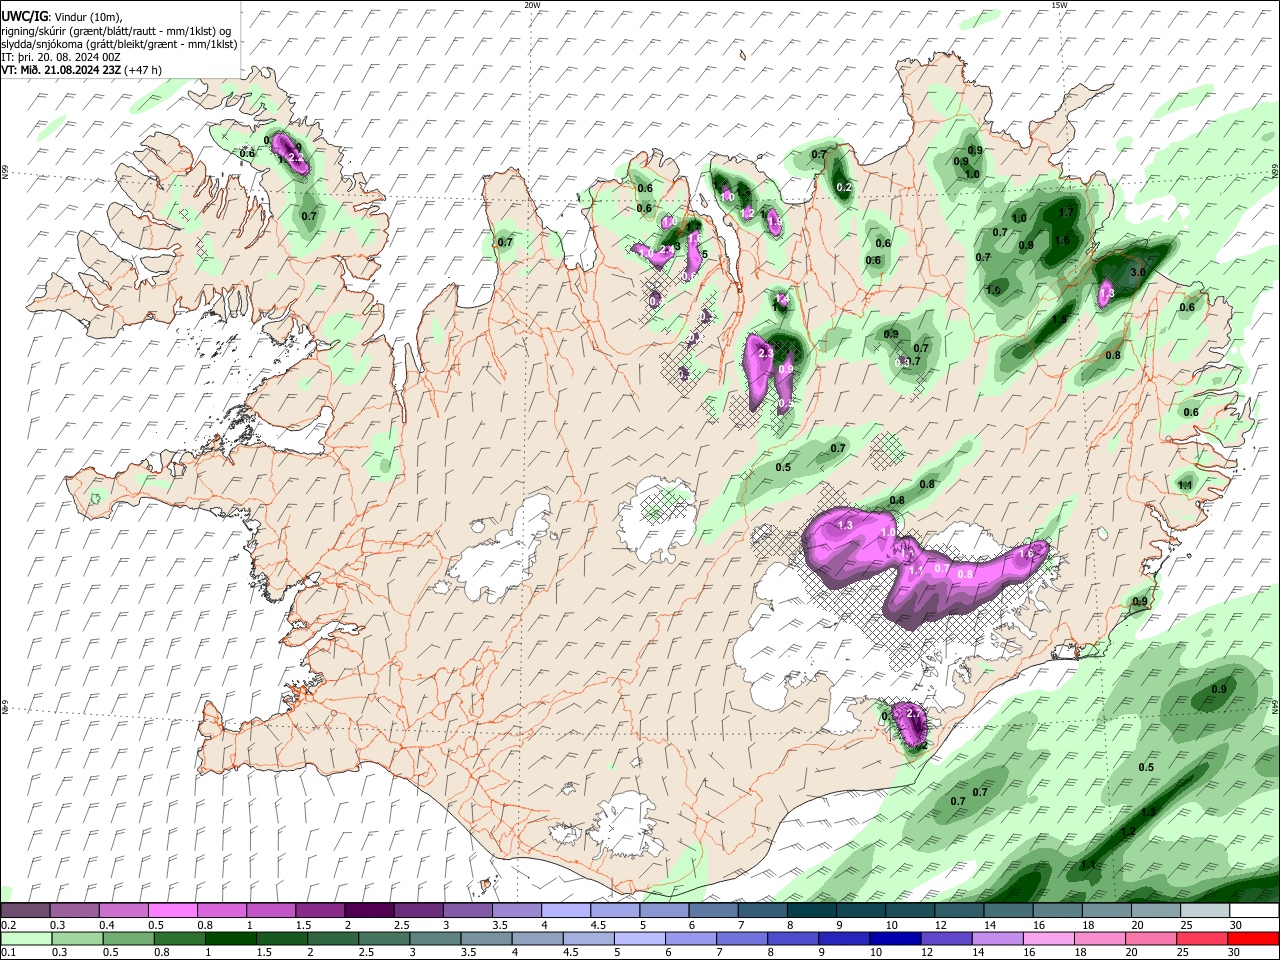Select the dull mauve 0.2 swatch starting the top legend row
The image size is (1280, 960).
click(25, 910)
